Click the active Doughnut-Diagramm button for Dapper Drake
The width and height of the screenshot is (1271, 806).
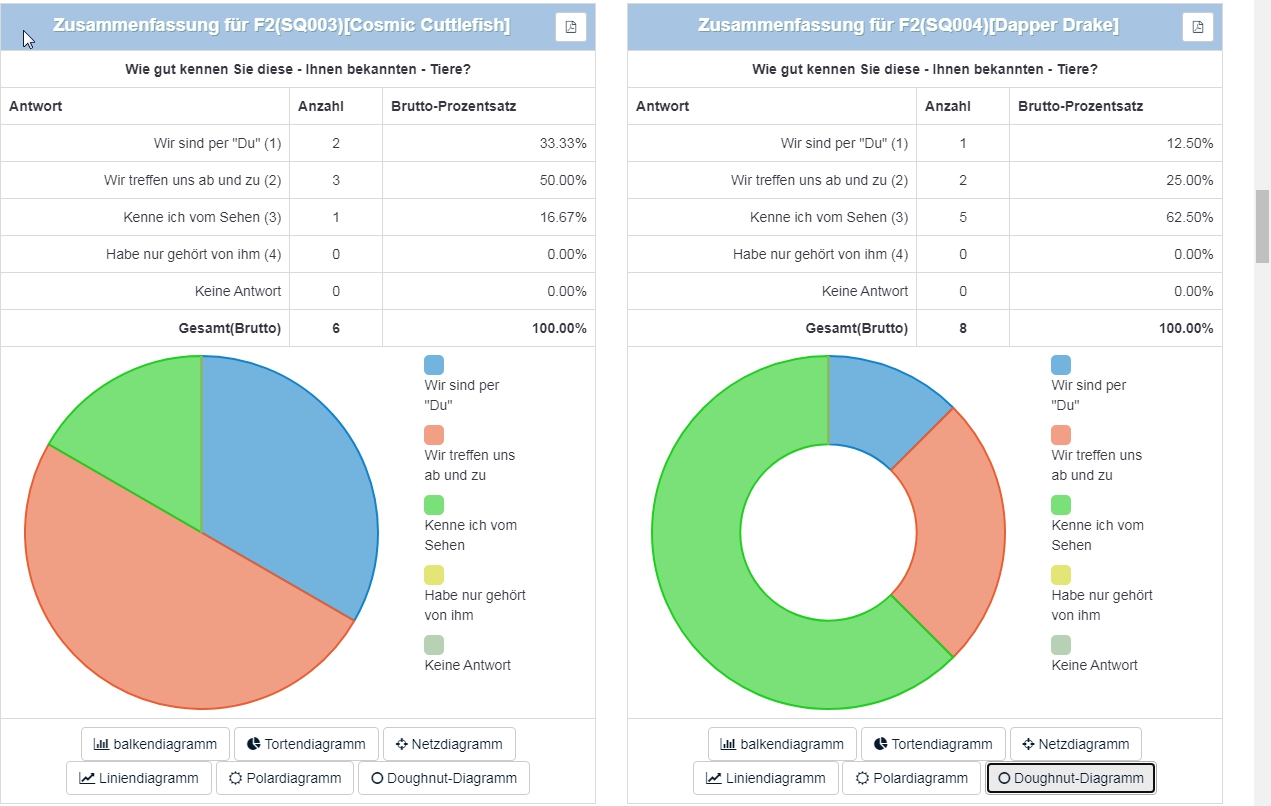pyautogui.click(x=1071, y=778)
